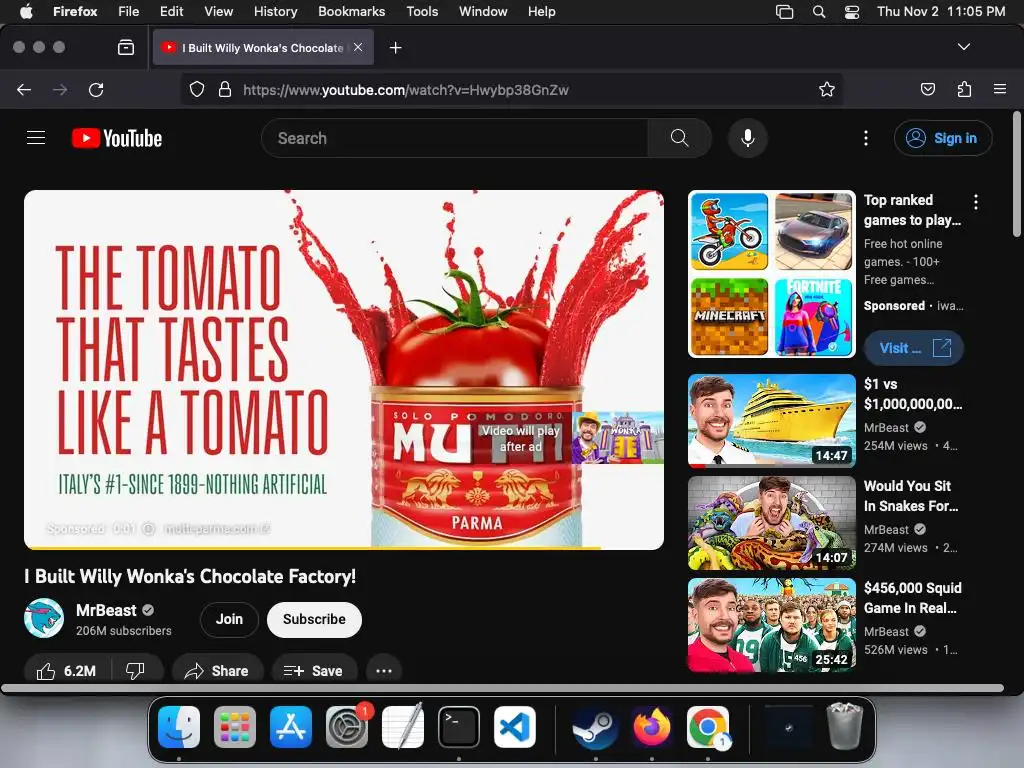Click the menu bar date and time
This screenshot has height=768, width=1024.
940,11
